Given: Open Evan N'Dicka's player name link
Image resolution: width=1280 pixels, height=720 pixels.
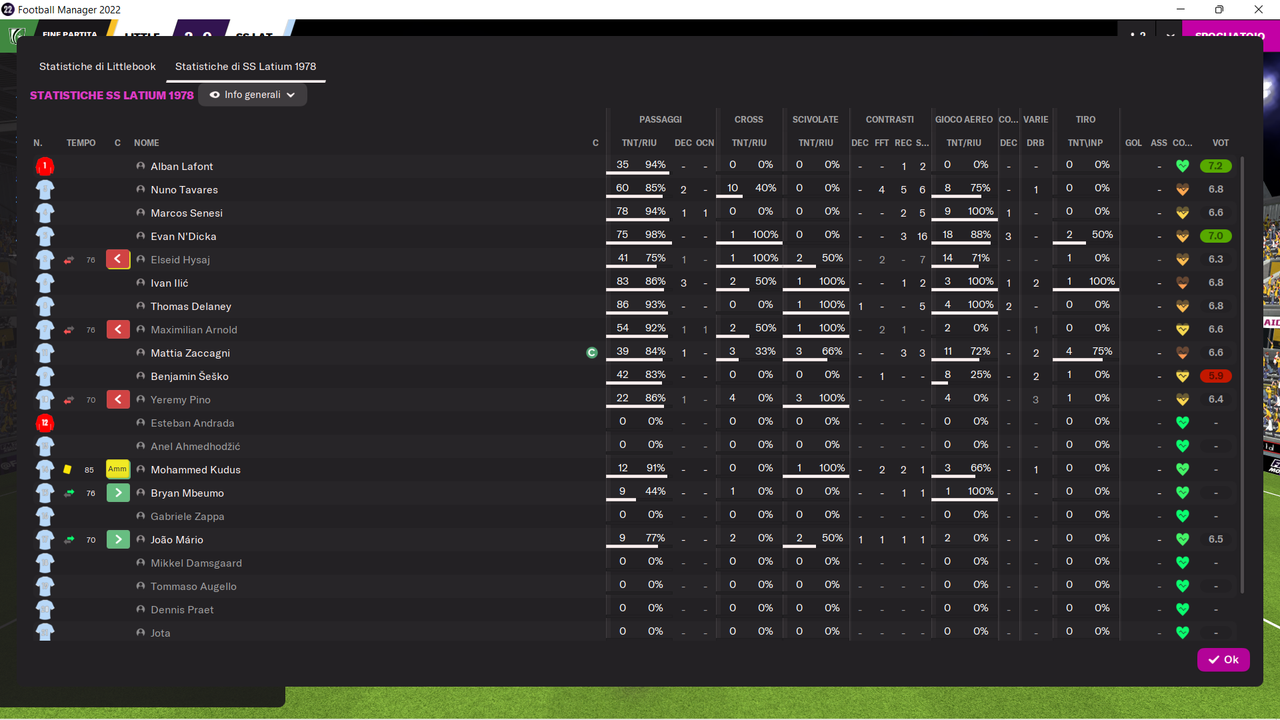Looking at the screenshot, I should point(183,236).
